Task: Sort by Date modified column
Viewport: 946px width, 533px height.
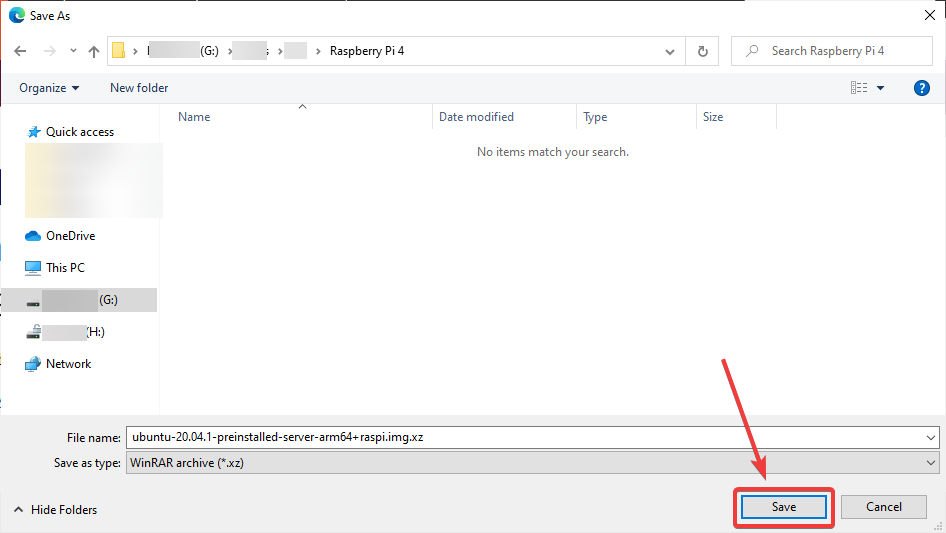Action: (x=476, y=116)
